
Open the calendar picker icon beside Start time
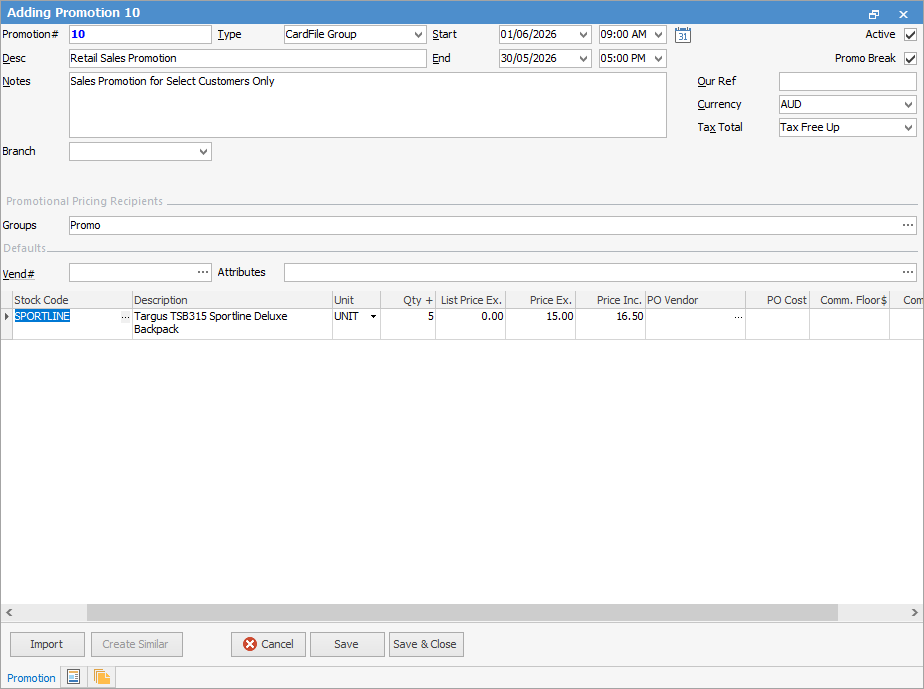(x=682, y=35)
